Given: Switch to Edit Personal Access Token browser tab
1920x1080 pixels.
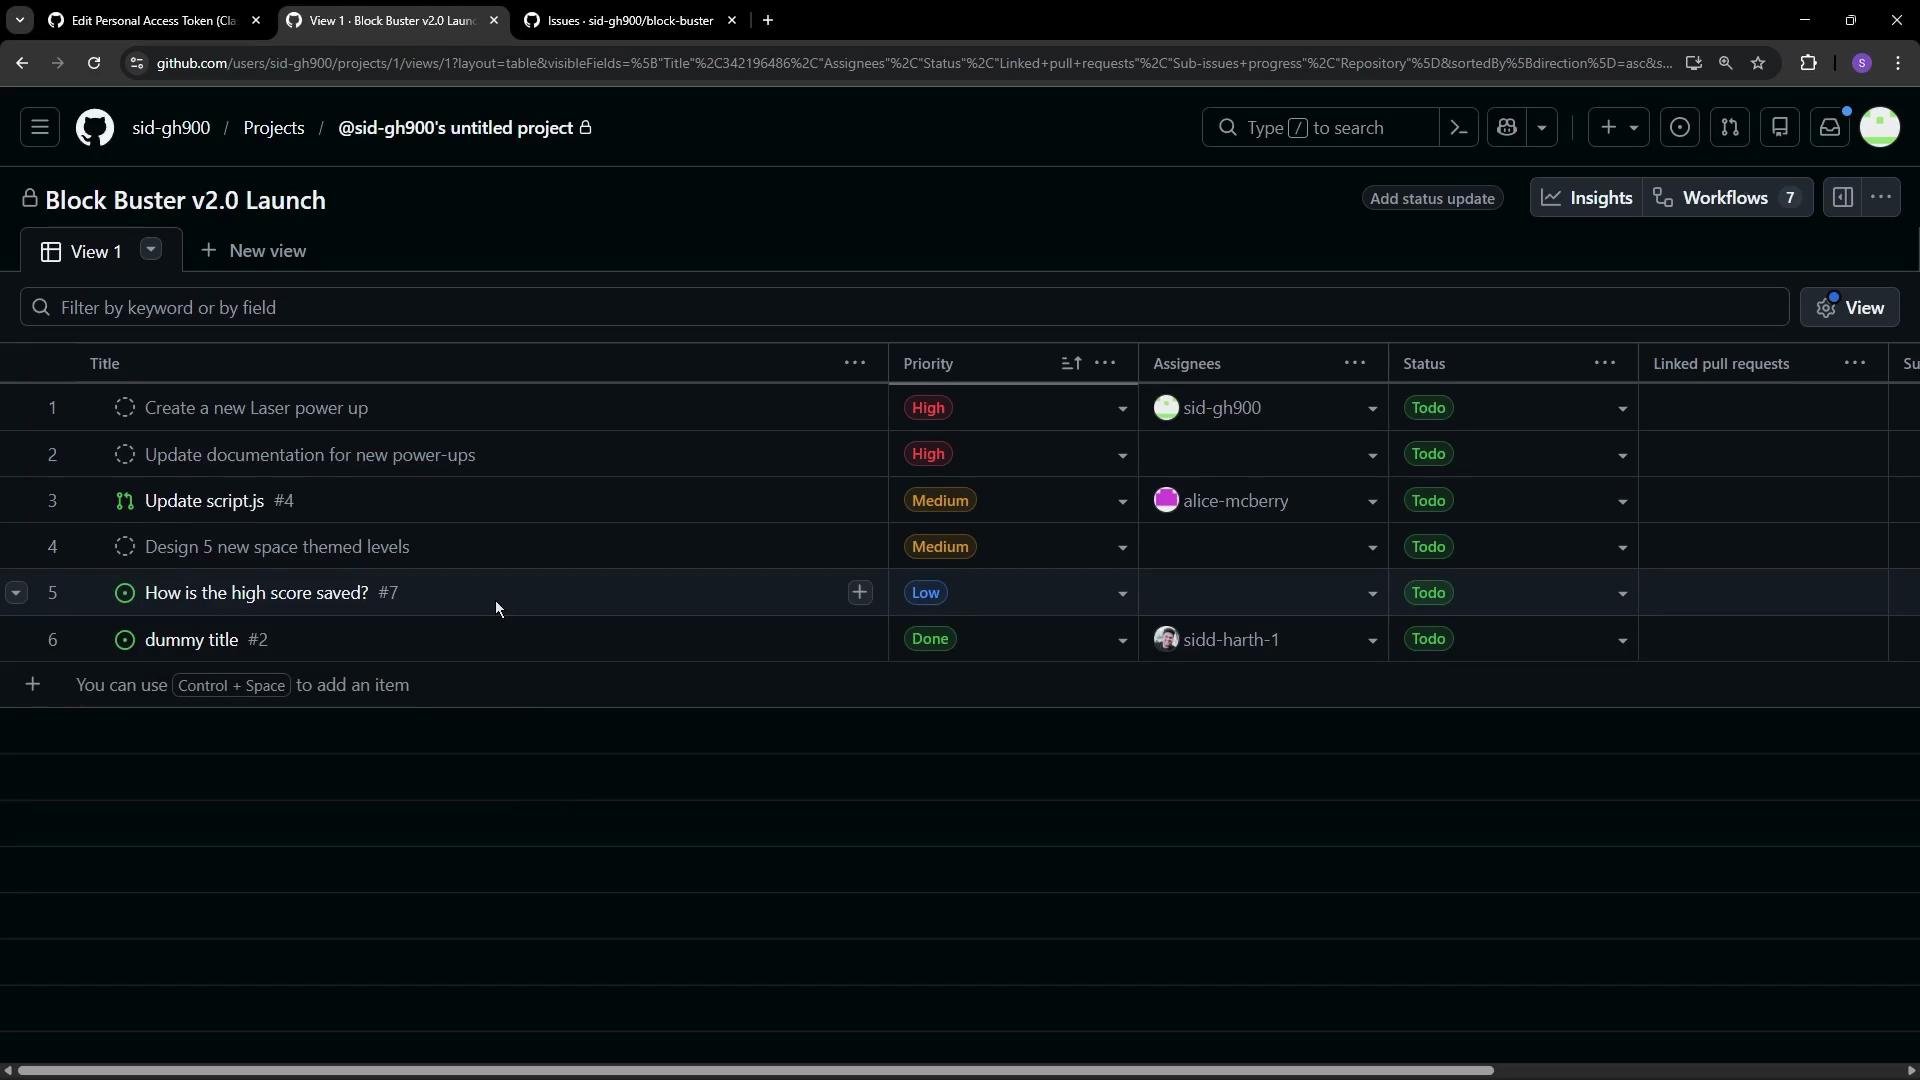Looking at the screenshot, I should 154,20.
